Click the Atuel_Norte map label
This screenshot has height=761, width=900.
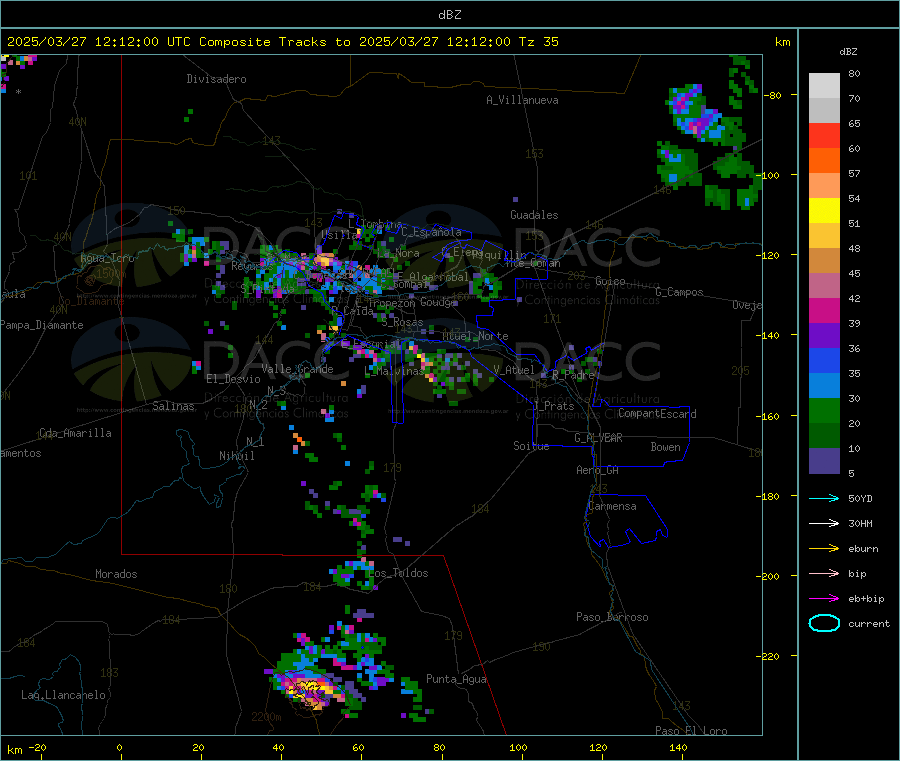475,336
